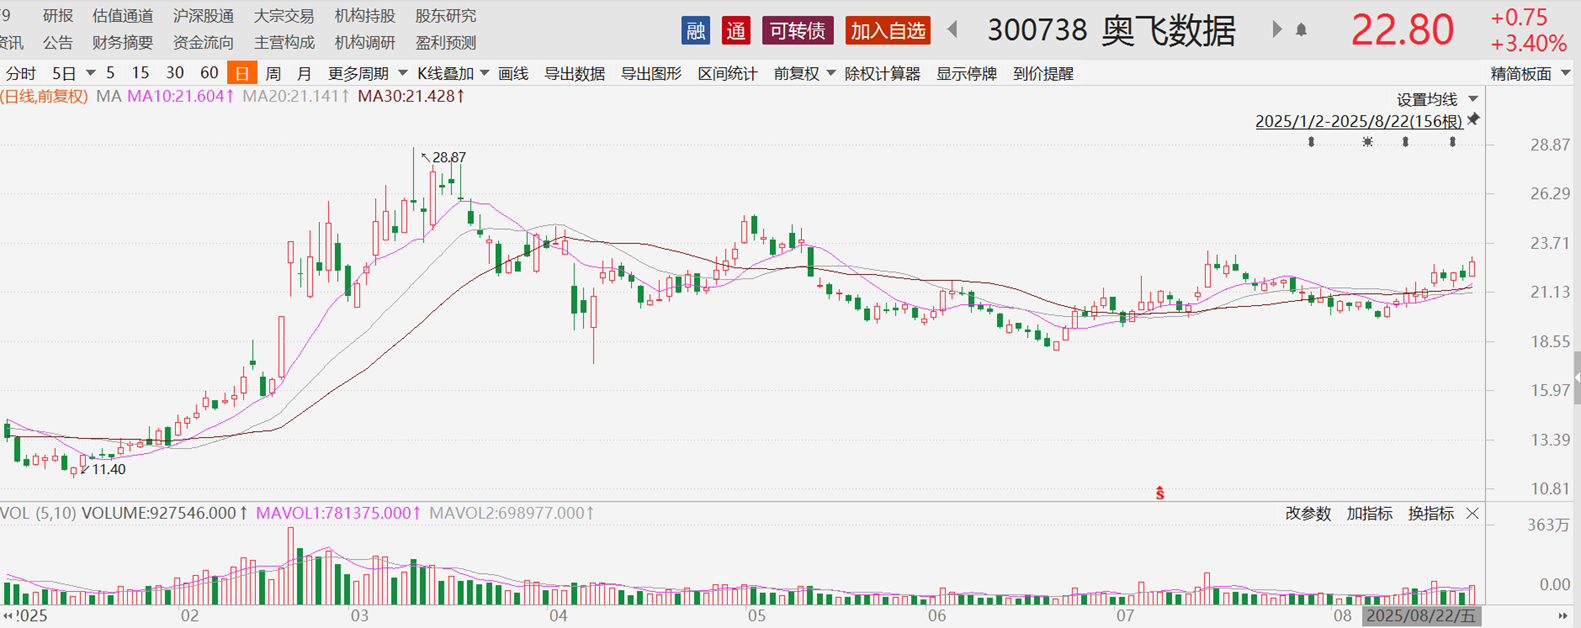The width and height of the screenshot is (1581, 628).
Task: Open the 前复权 adjustment dropdown
Action: pyautogui.click(x=804, y=73)
